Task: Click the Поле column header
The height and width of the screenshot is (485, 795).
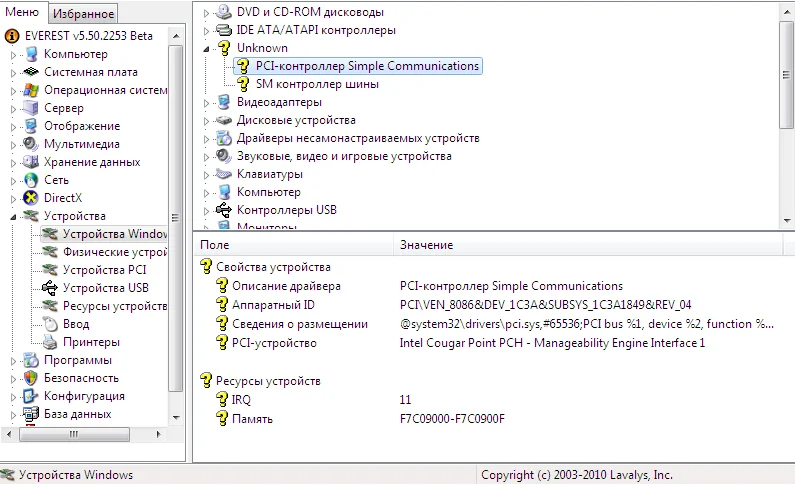Action: (x=293, y=245)
